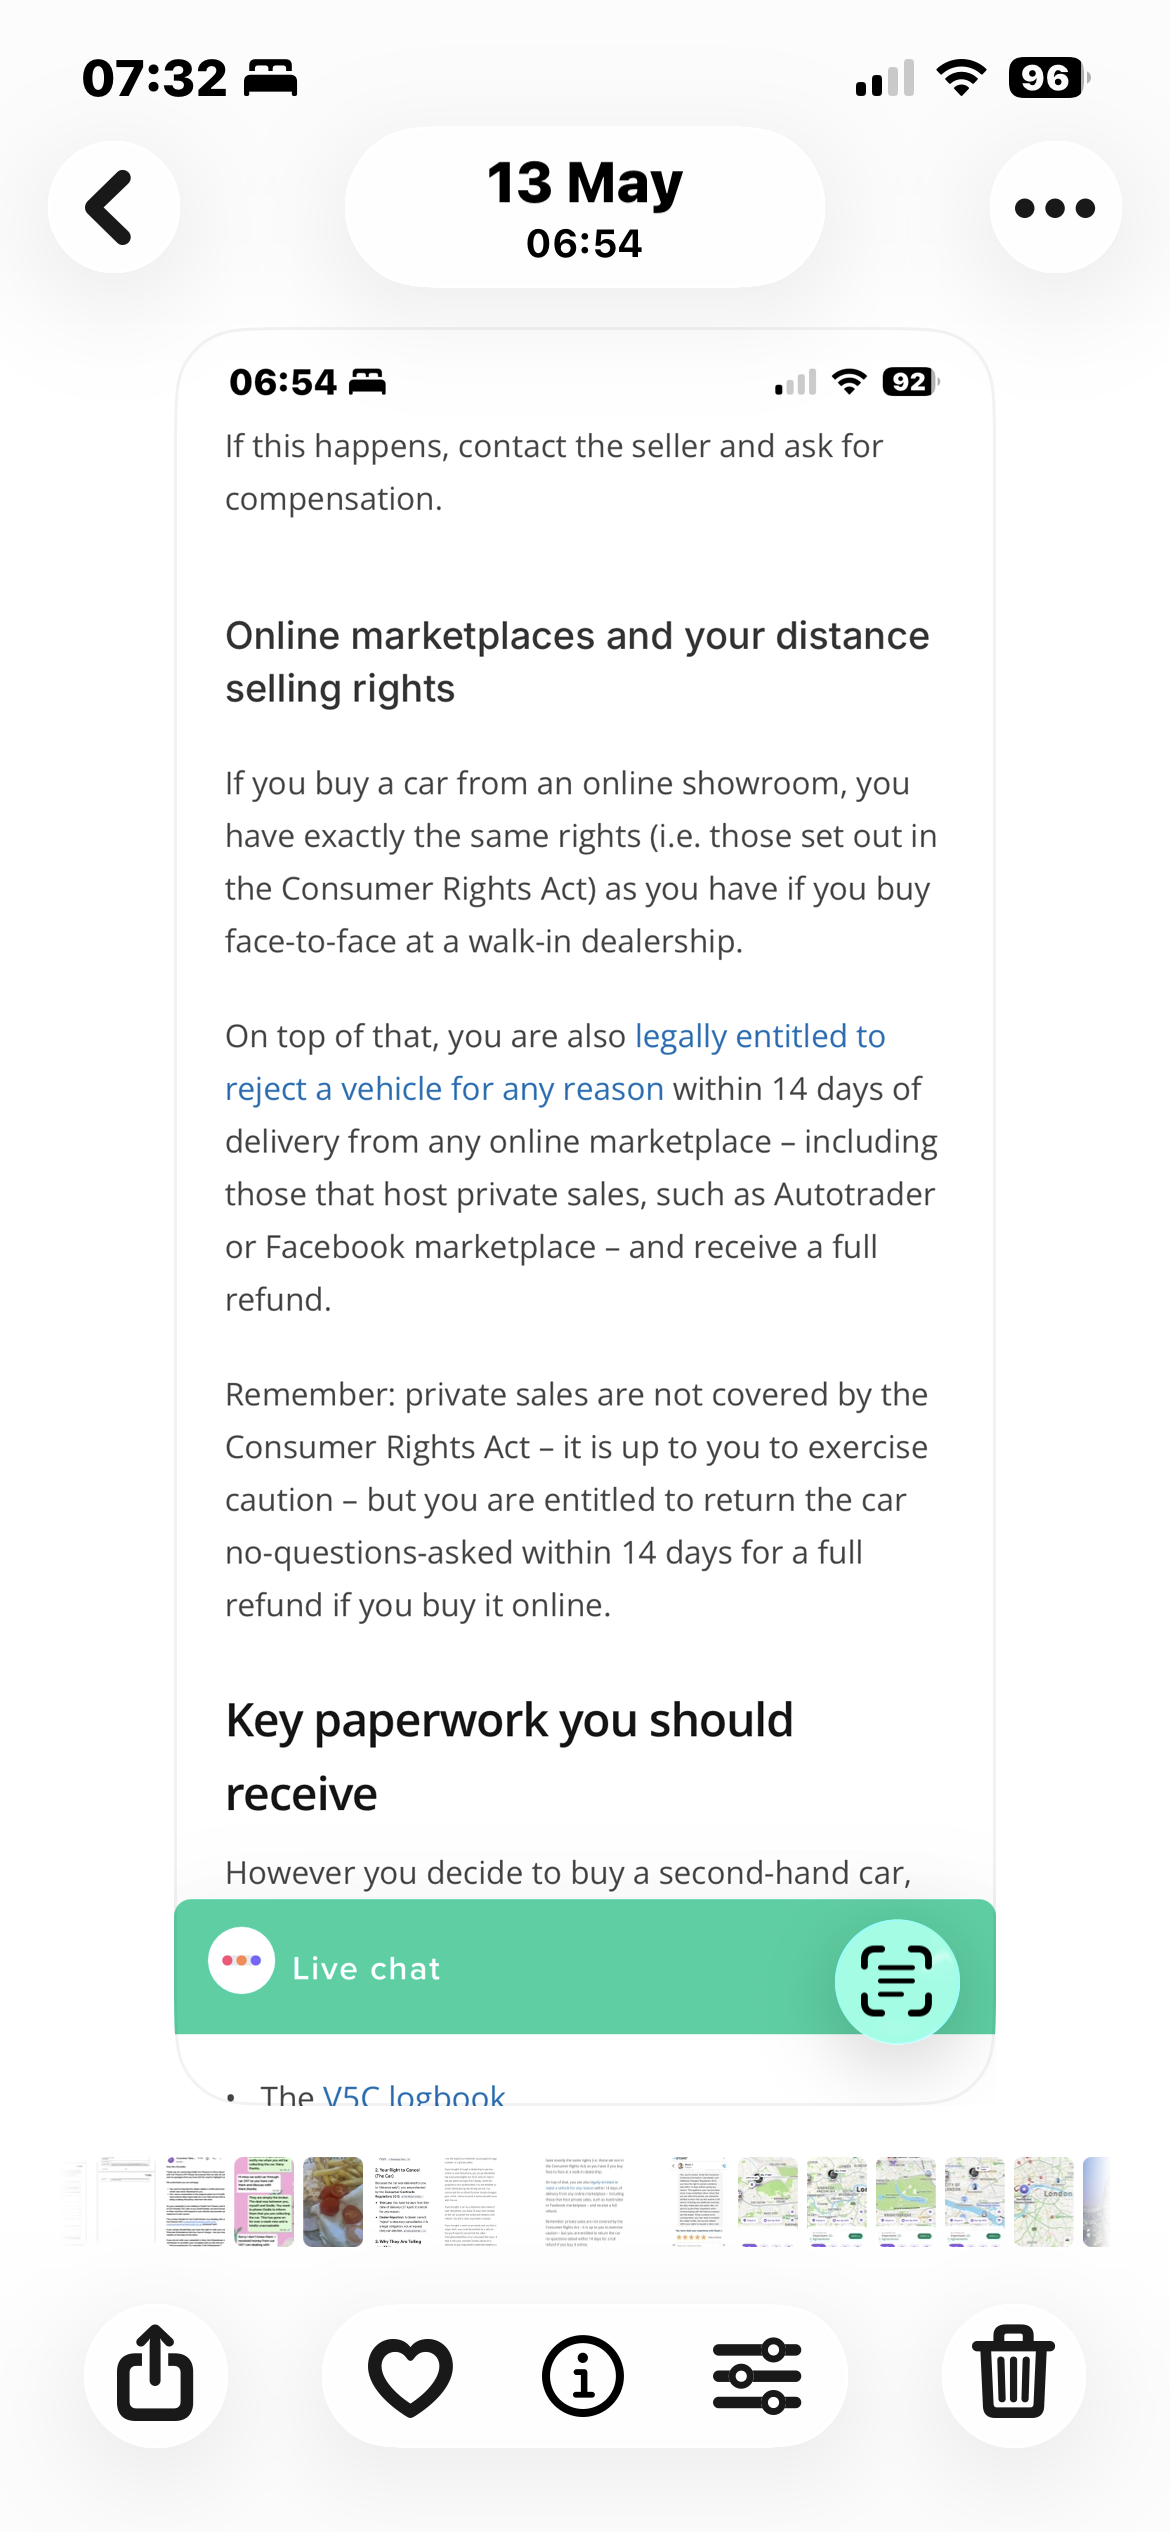
Task: Tap the Live chat dots bubble icon
Action: 241,1960
